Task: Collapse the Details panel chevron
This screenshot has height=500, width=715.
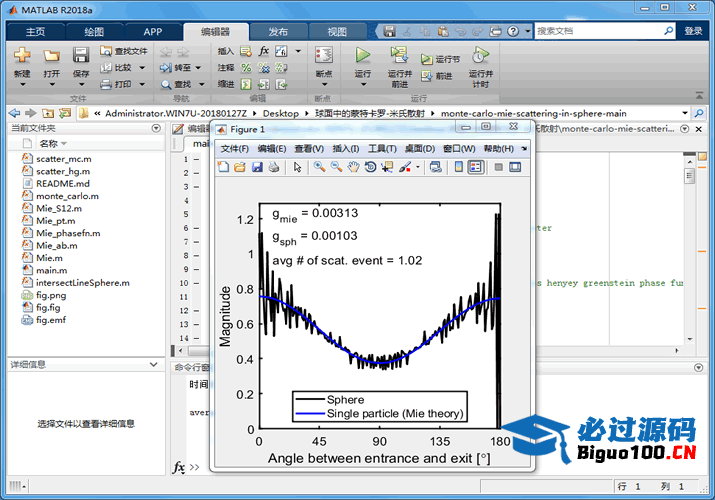Action: tap(154, 365)
